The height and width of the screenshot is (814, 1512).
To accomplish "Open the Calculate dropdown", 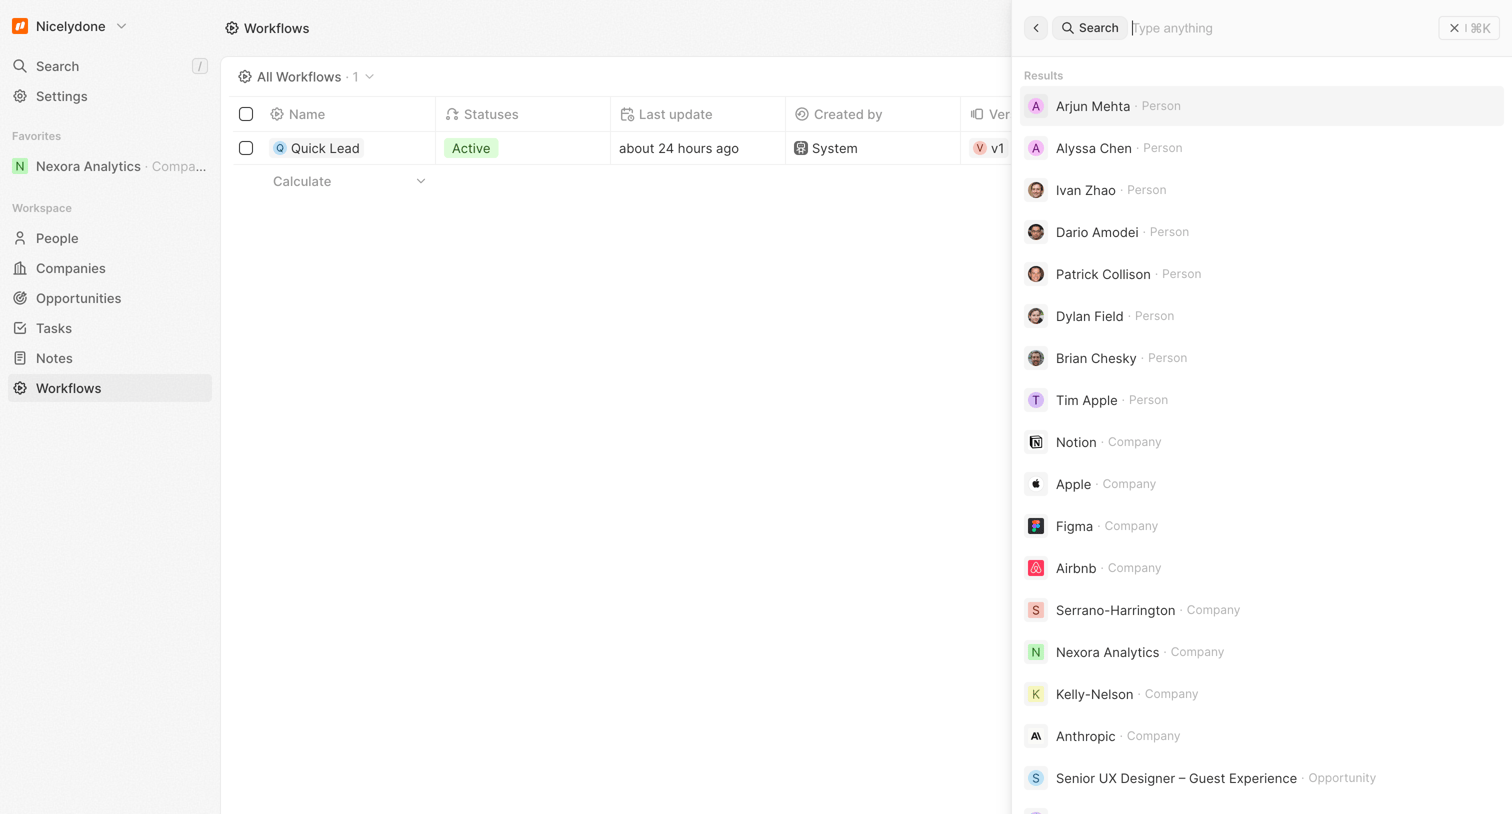I will coord(348,181).
